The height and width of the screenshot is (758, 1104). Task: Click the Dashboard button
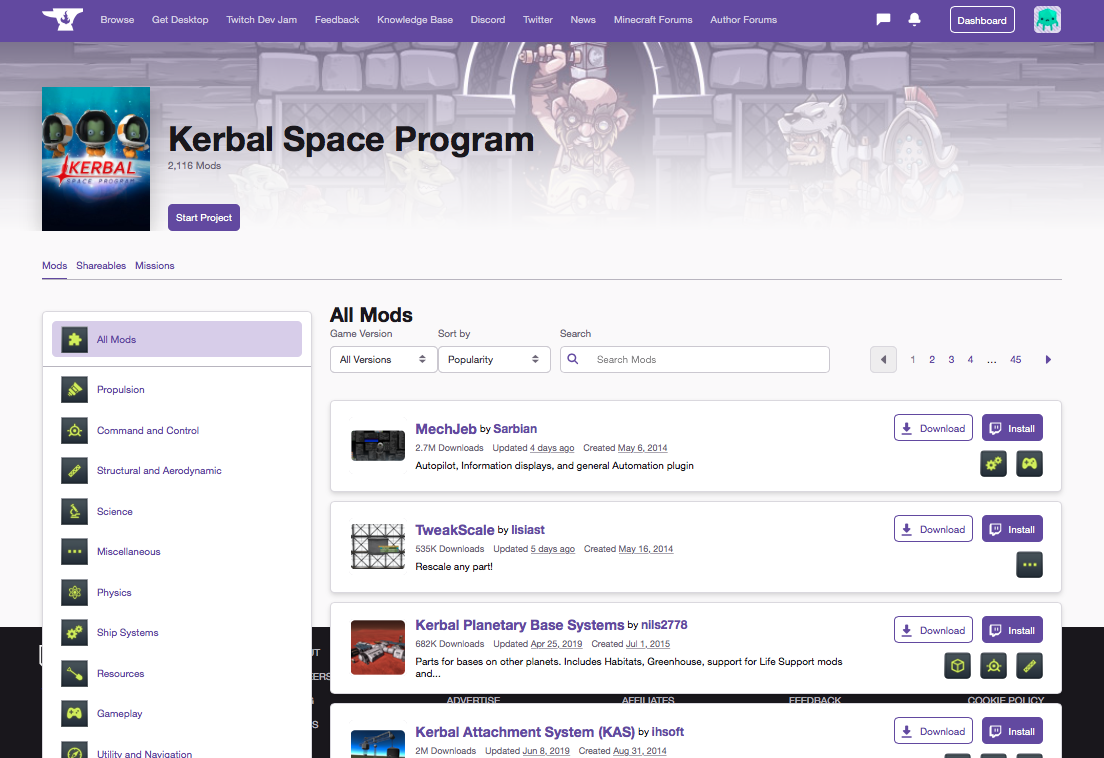[982, 20]
